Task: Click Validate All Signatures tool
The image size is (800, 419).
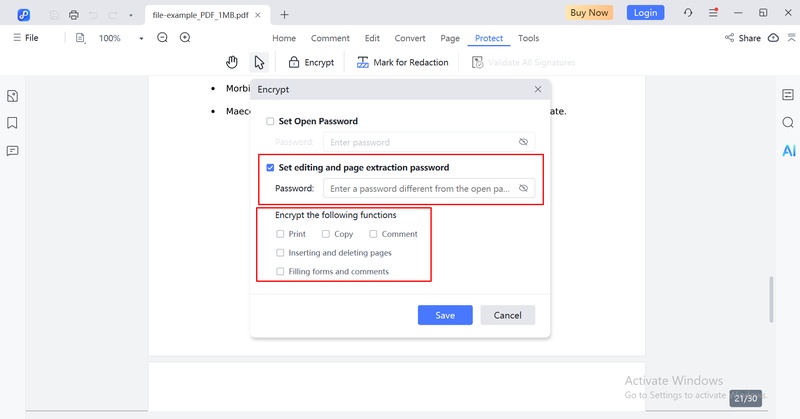Action: (x=523, y=62)
